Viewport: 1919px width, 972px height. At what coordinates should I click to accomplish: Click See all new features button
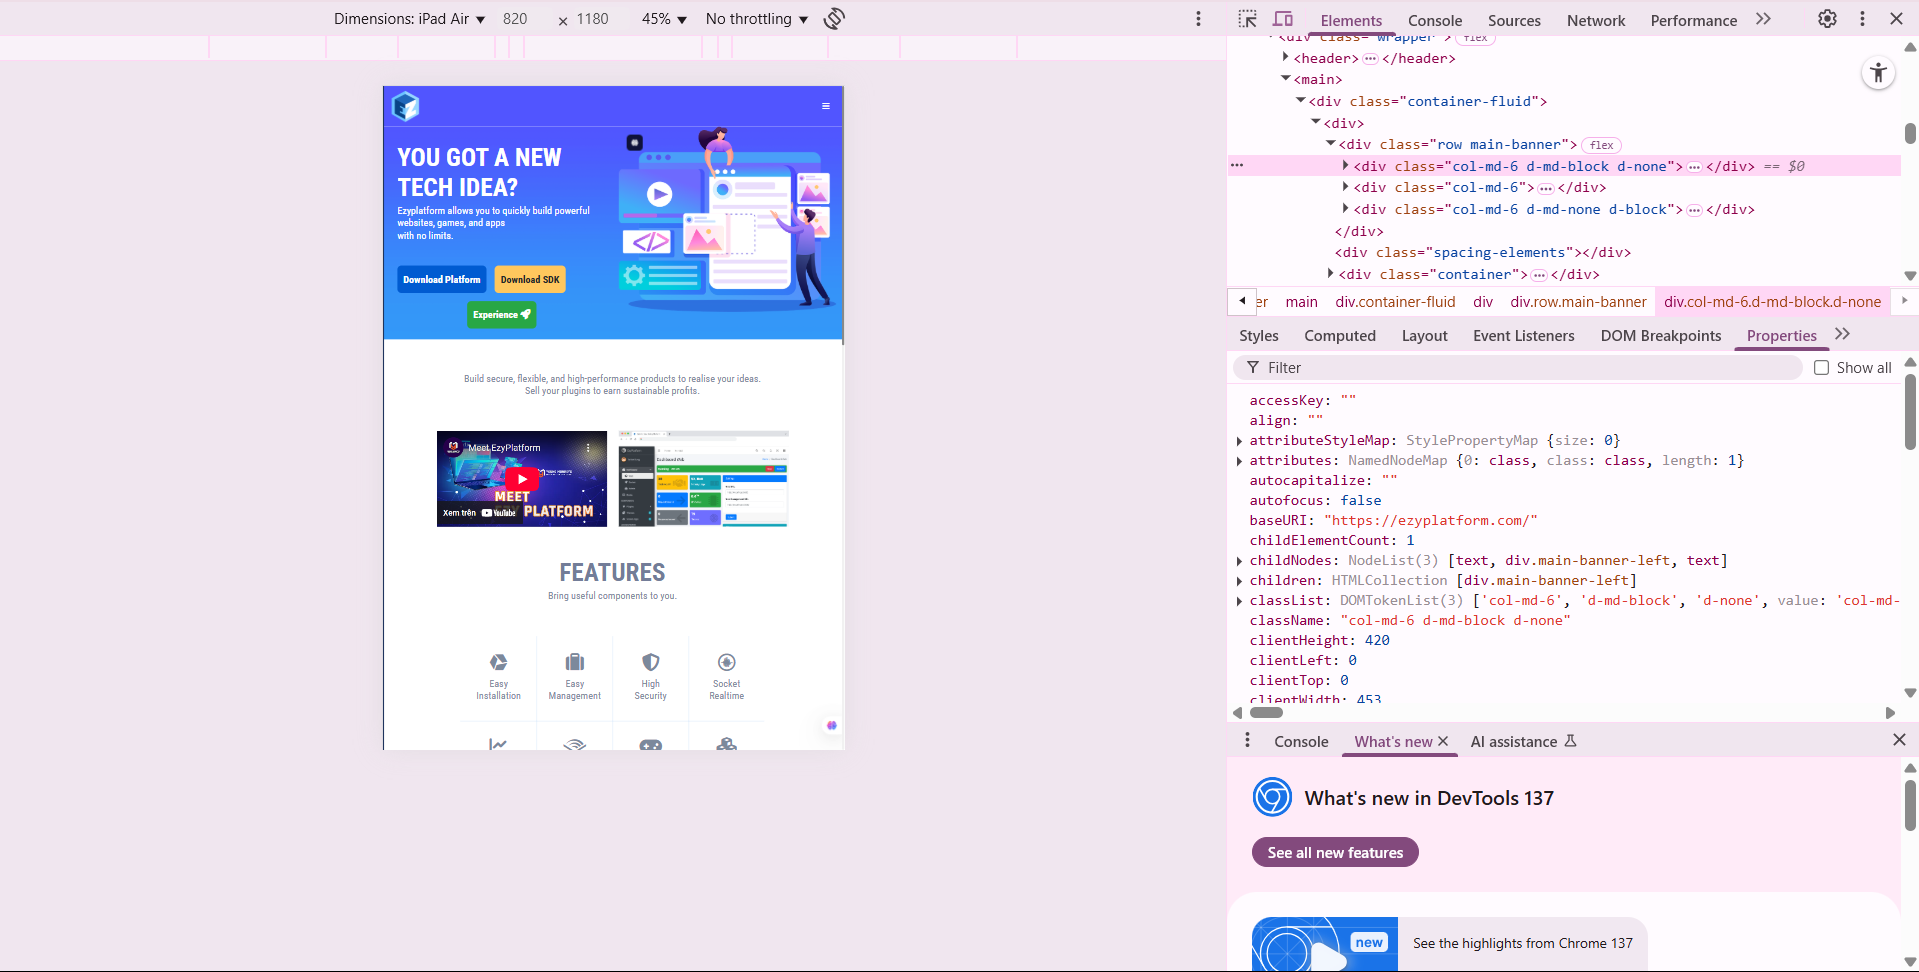tap(1335, 852)
